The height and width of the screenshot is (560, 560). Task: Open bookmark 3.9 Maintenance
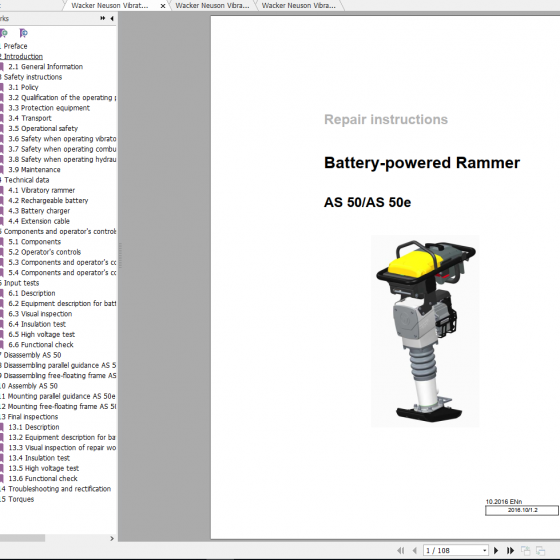[x=34, y=170]
